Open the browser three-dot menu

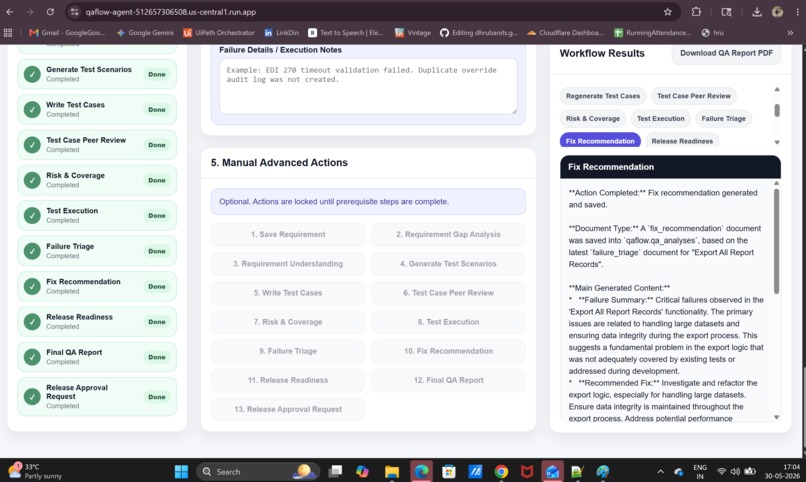pyautogui.click(x=797, y=12)
